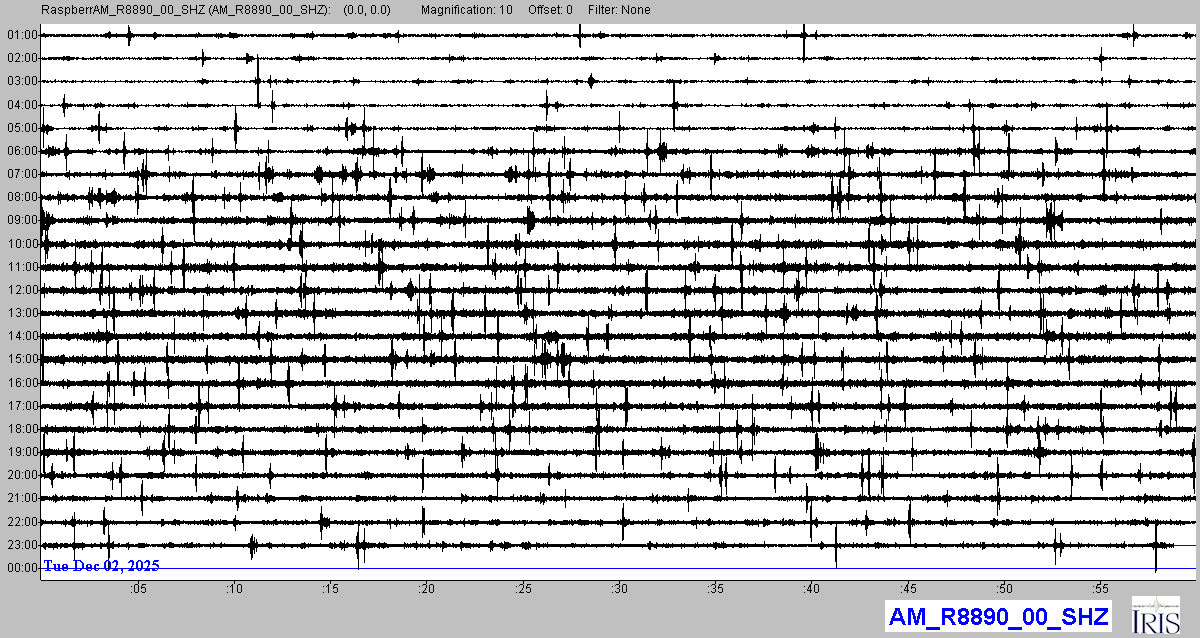Screen dimensions: 1200x638
Task: Select the 01:00 hour row label
Action: (x=22, y=35)
